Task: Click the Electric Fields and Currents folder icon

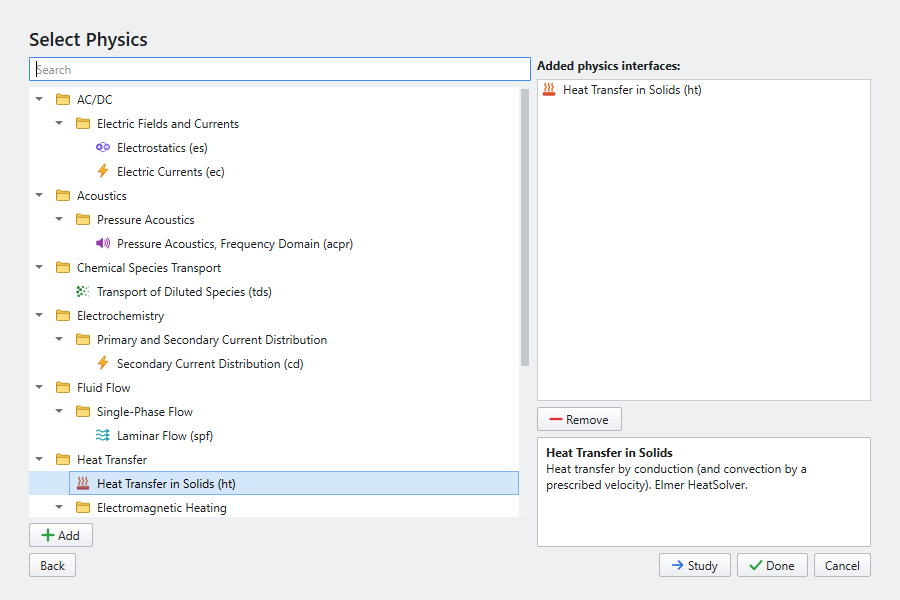Action: (83, 123)
